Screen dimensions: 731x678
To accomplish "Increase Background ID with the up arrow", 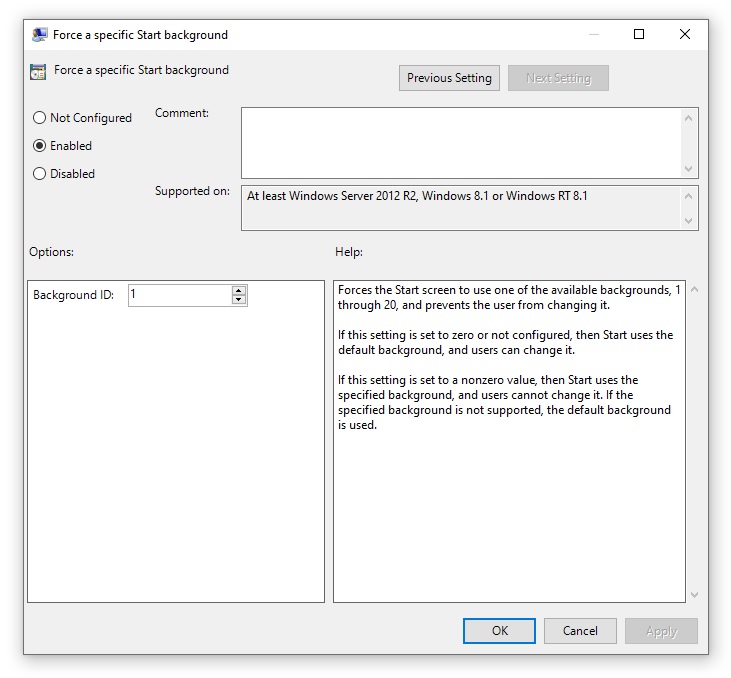I will tap(238, 291).
